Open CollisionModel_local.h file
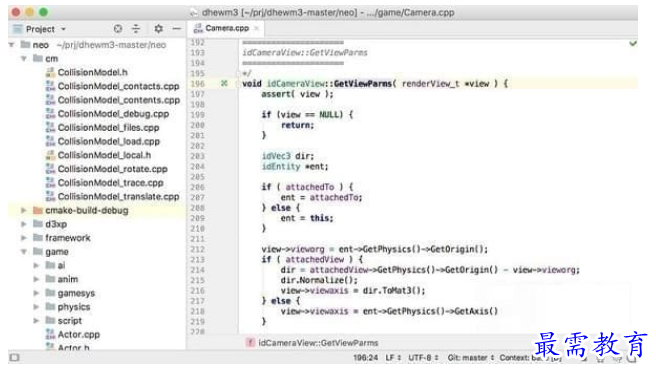This screenshot has height=376, width=656. 104,155
